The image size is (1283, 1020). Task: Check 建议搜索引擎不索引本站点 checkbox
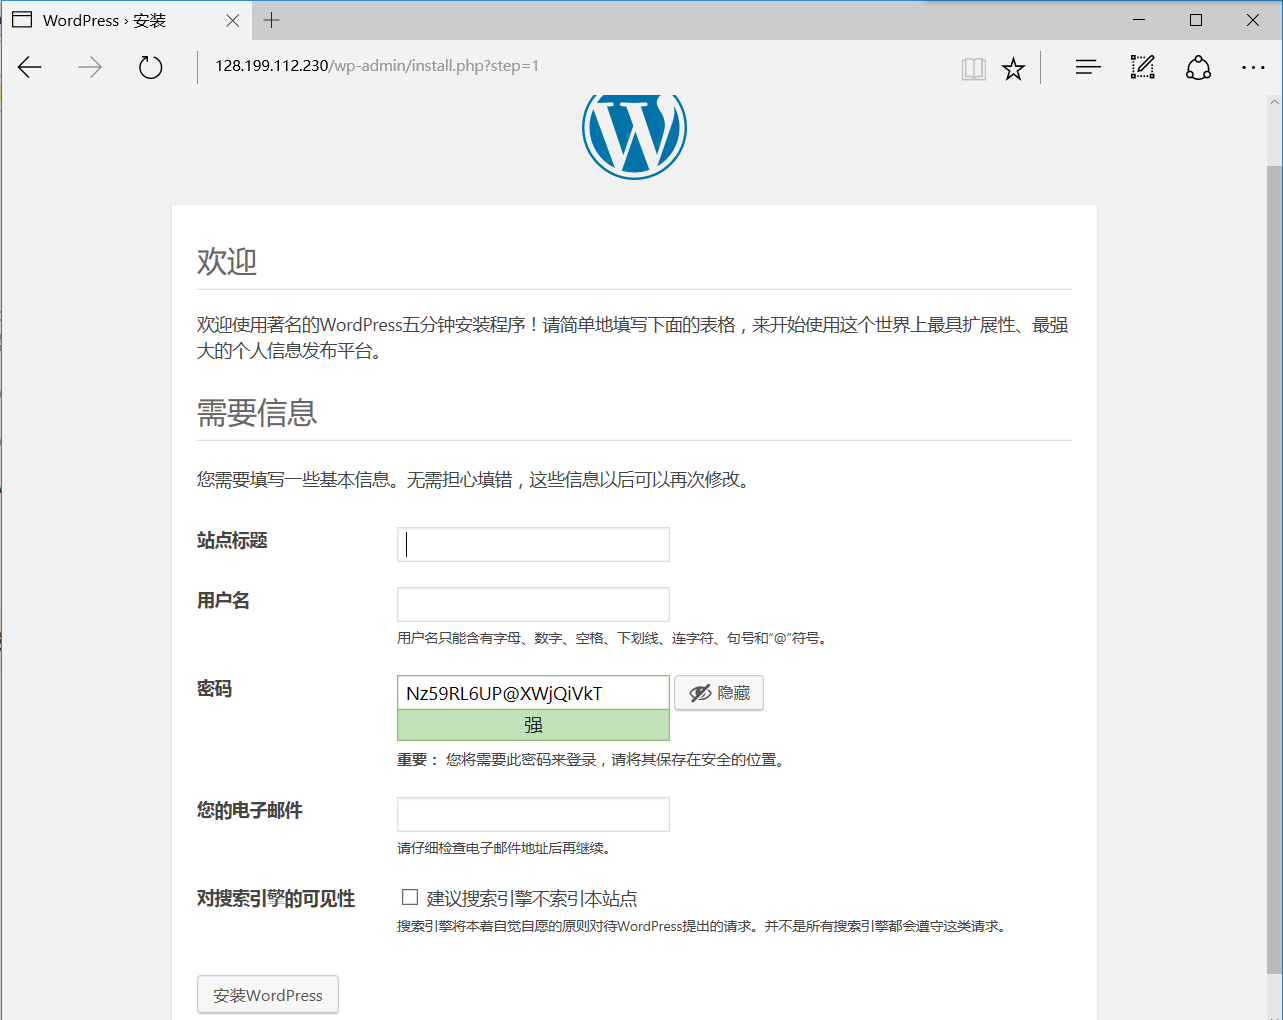click(x=410, y=897)
